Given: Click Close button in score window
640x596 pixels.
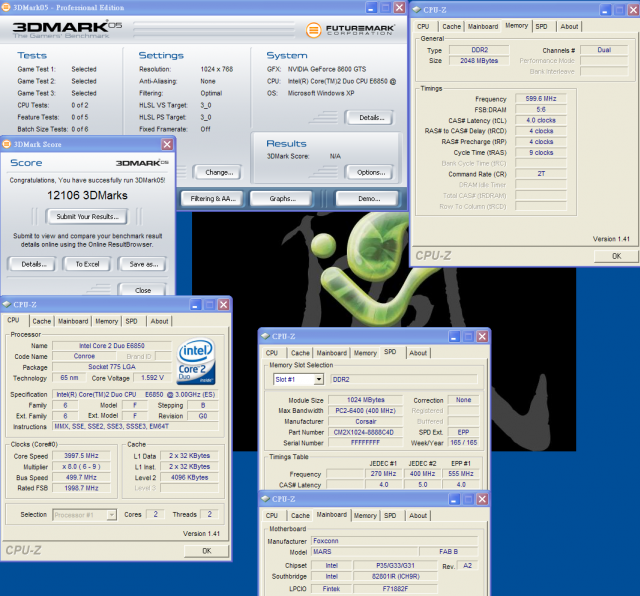Looking at the screenshot, I should coord(143,290).
